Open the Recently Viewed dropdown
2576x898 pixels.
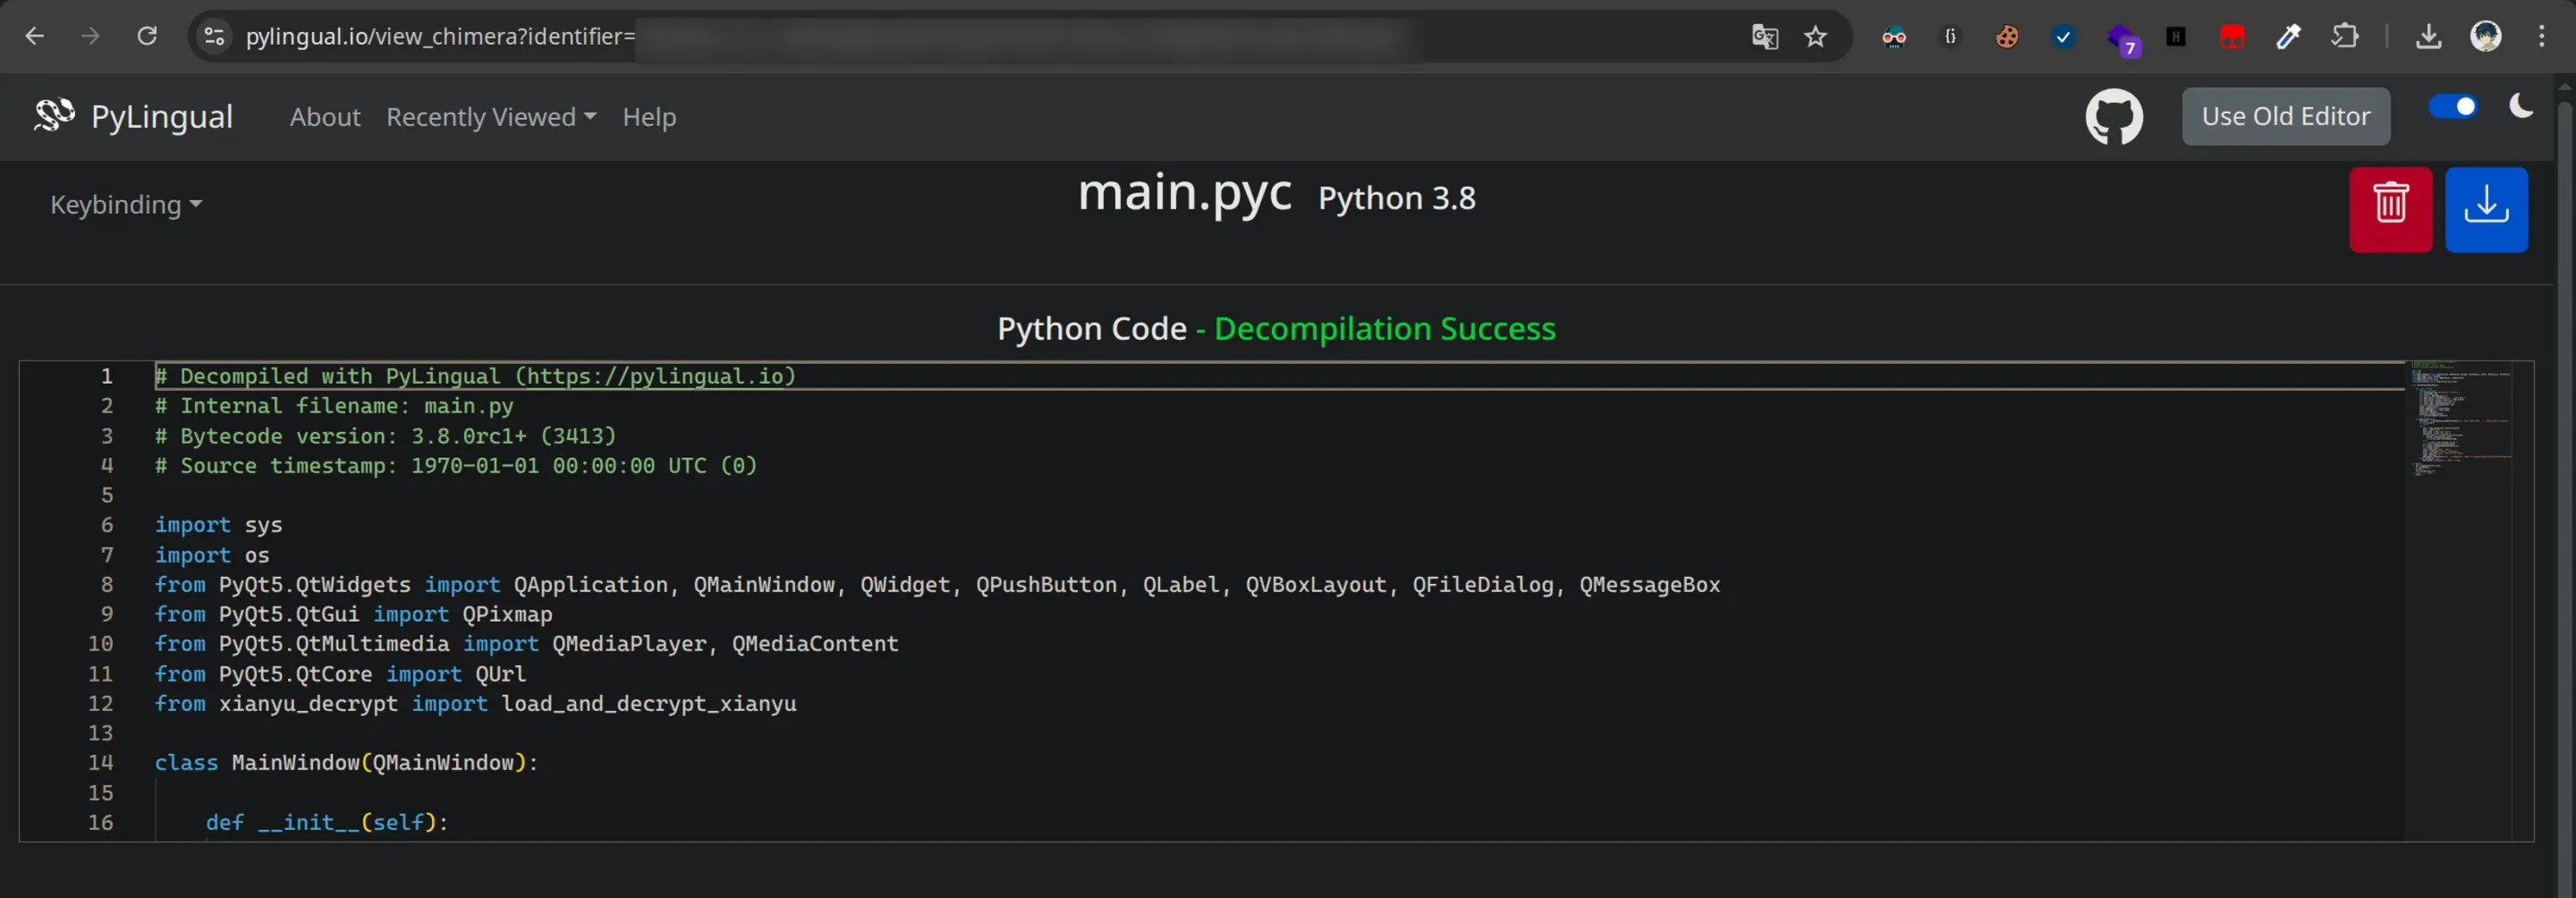pos(491,117)
